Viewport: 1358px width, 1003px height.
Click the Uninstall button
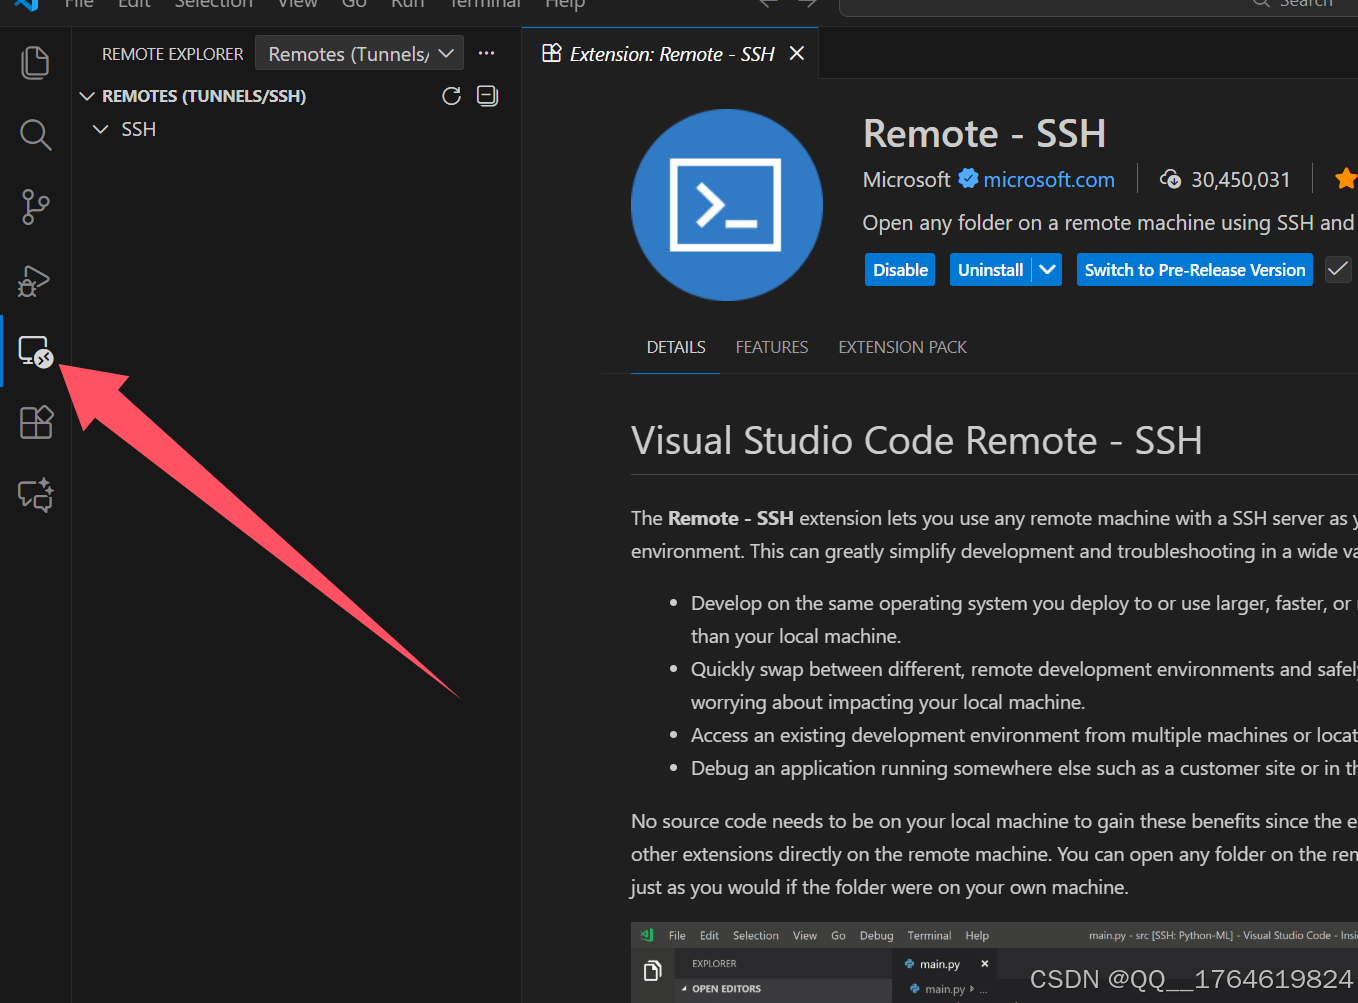[x=990, y=269]
